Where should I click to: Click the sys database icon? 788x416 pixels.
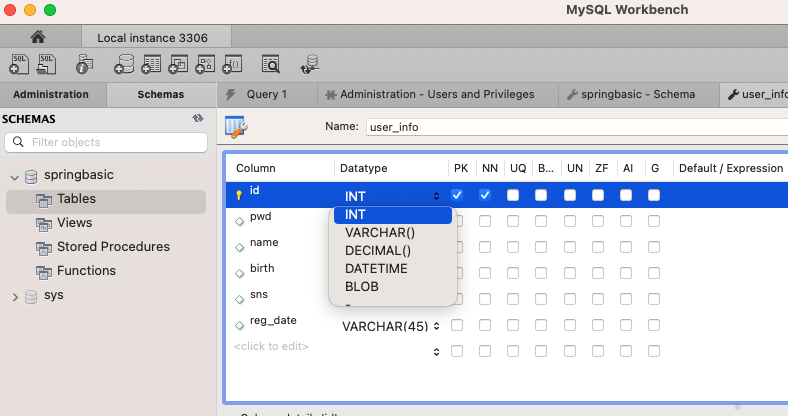[31, 297]
